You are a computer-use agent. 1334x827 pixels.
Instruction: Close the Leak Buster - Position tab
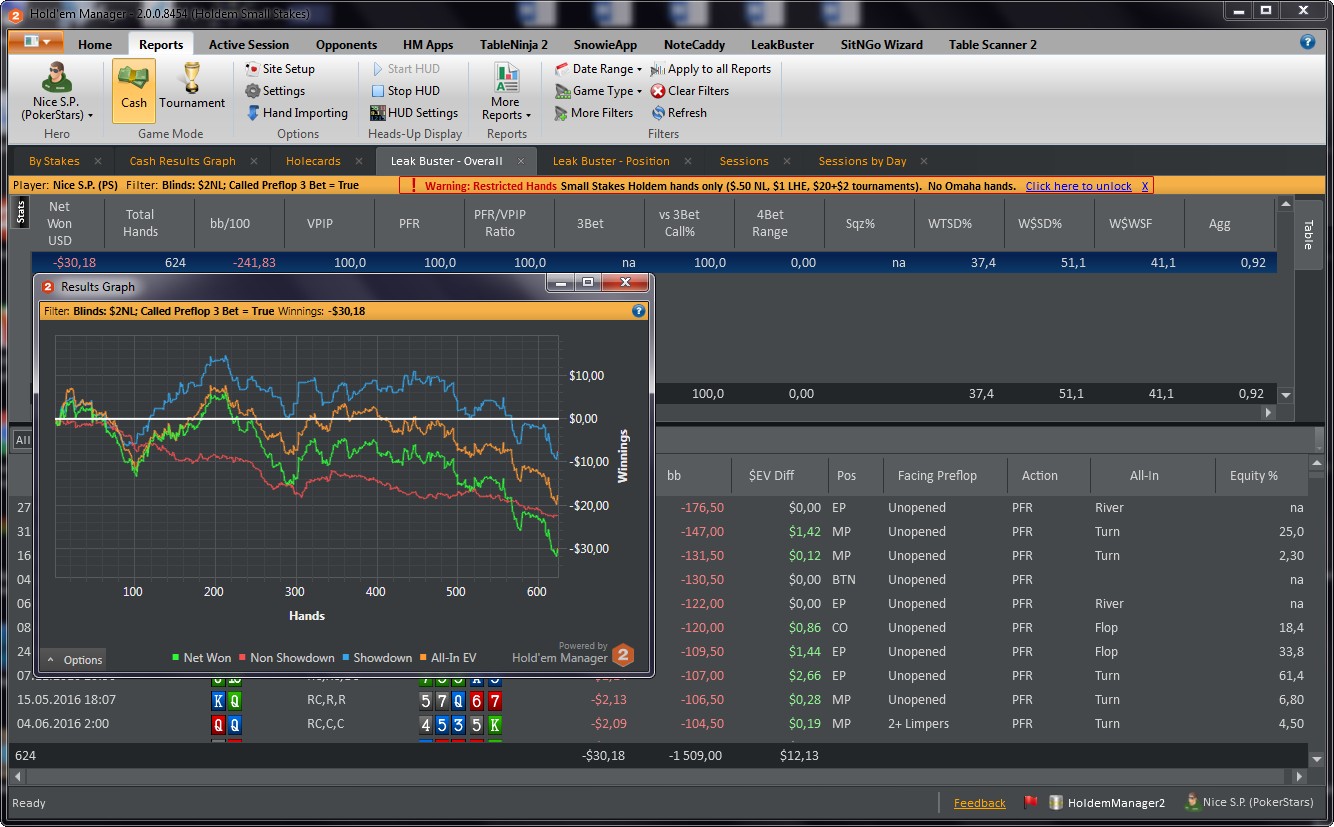[688, 161]
